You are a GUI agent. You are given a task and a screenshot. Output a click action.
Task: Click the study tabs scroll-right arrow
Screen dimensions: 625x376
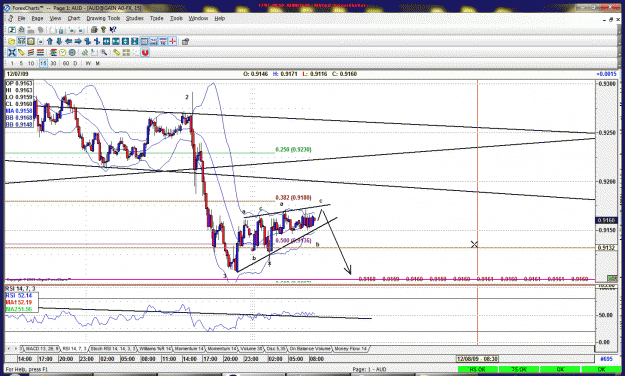coord(16,348)
